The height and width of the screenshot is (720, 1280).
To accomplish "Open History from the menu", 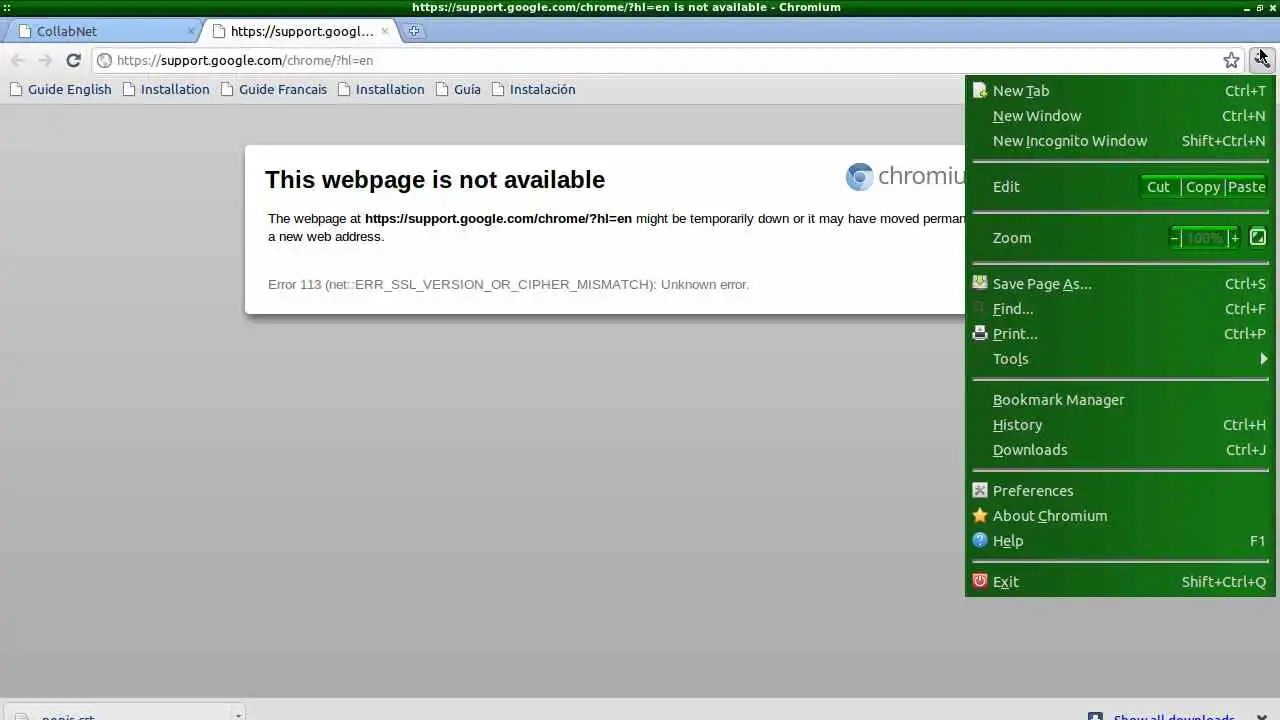I will [1120, 425].
